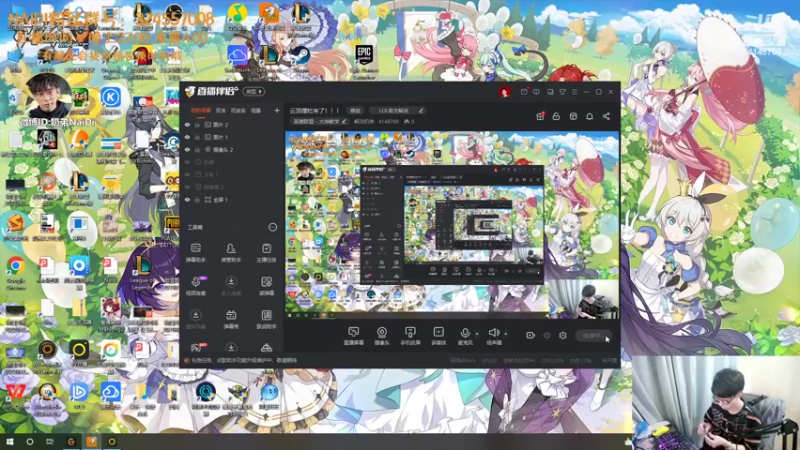
Task: Select the 图片 2 layer row
Action: coord(232,124)
